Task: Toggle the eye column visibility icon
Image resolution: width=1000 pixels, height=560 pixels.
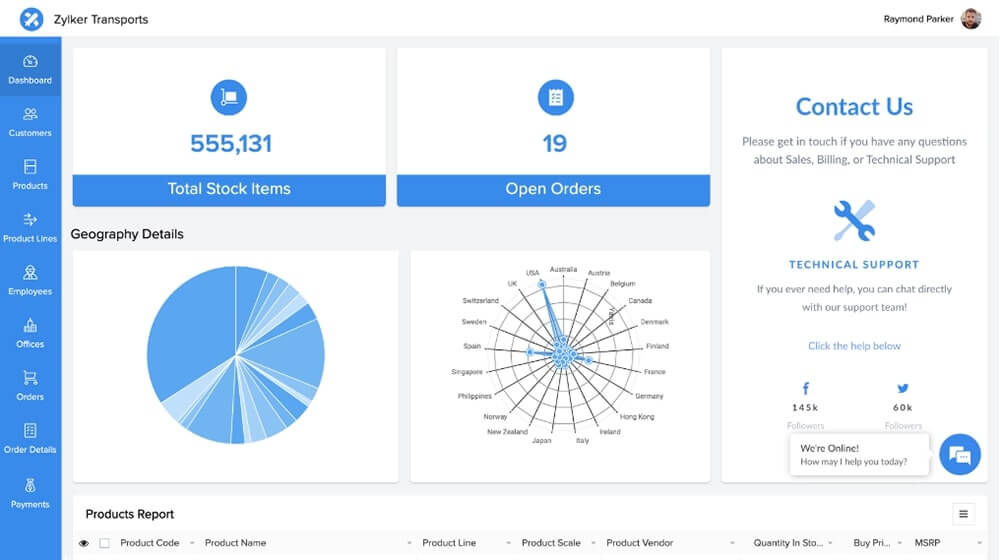Action: pyautogui.click(x=84, y=543)
